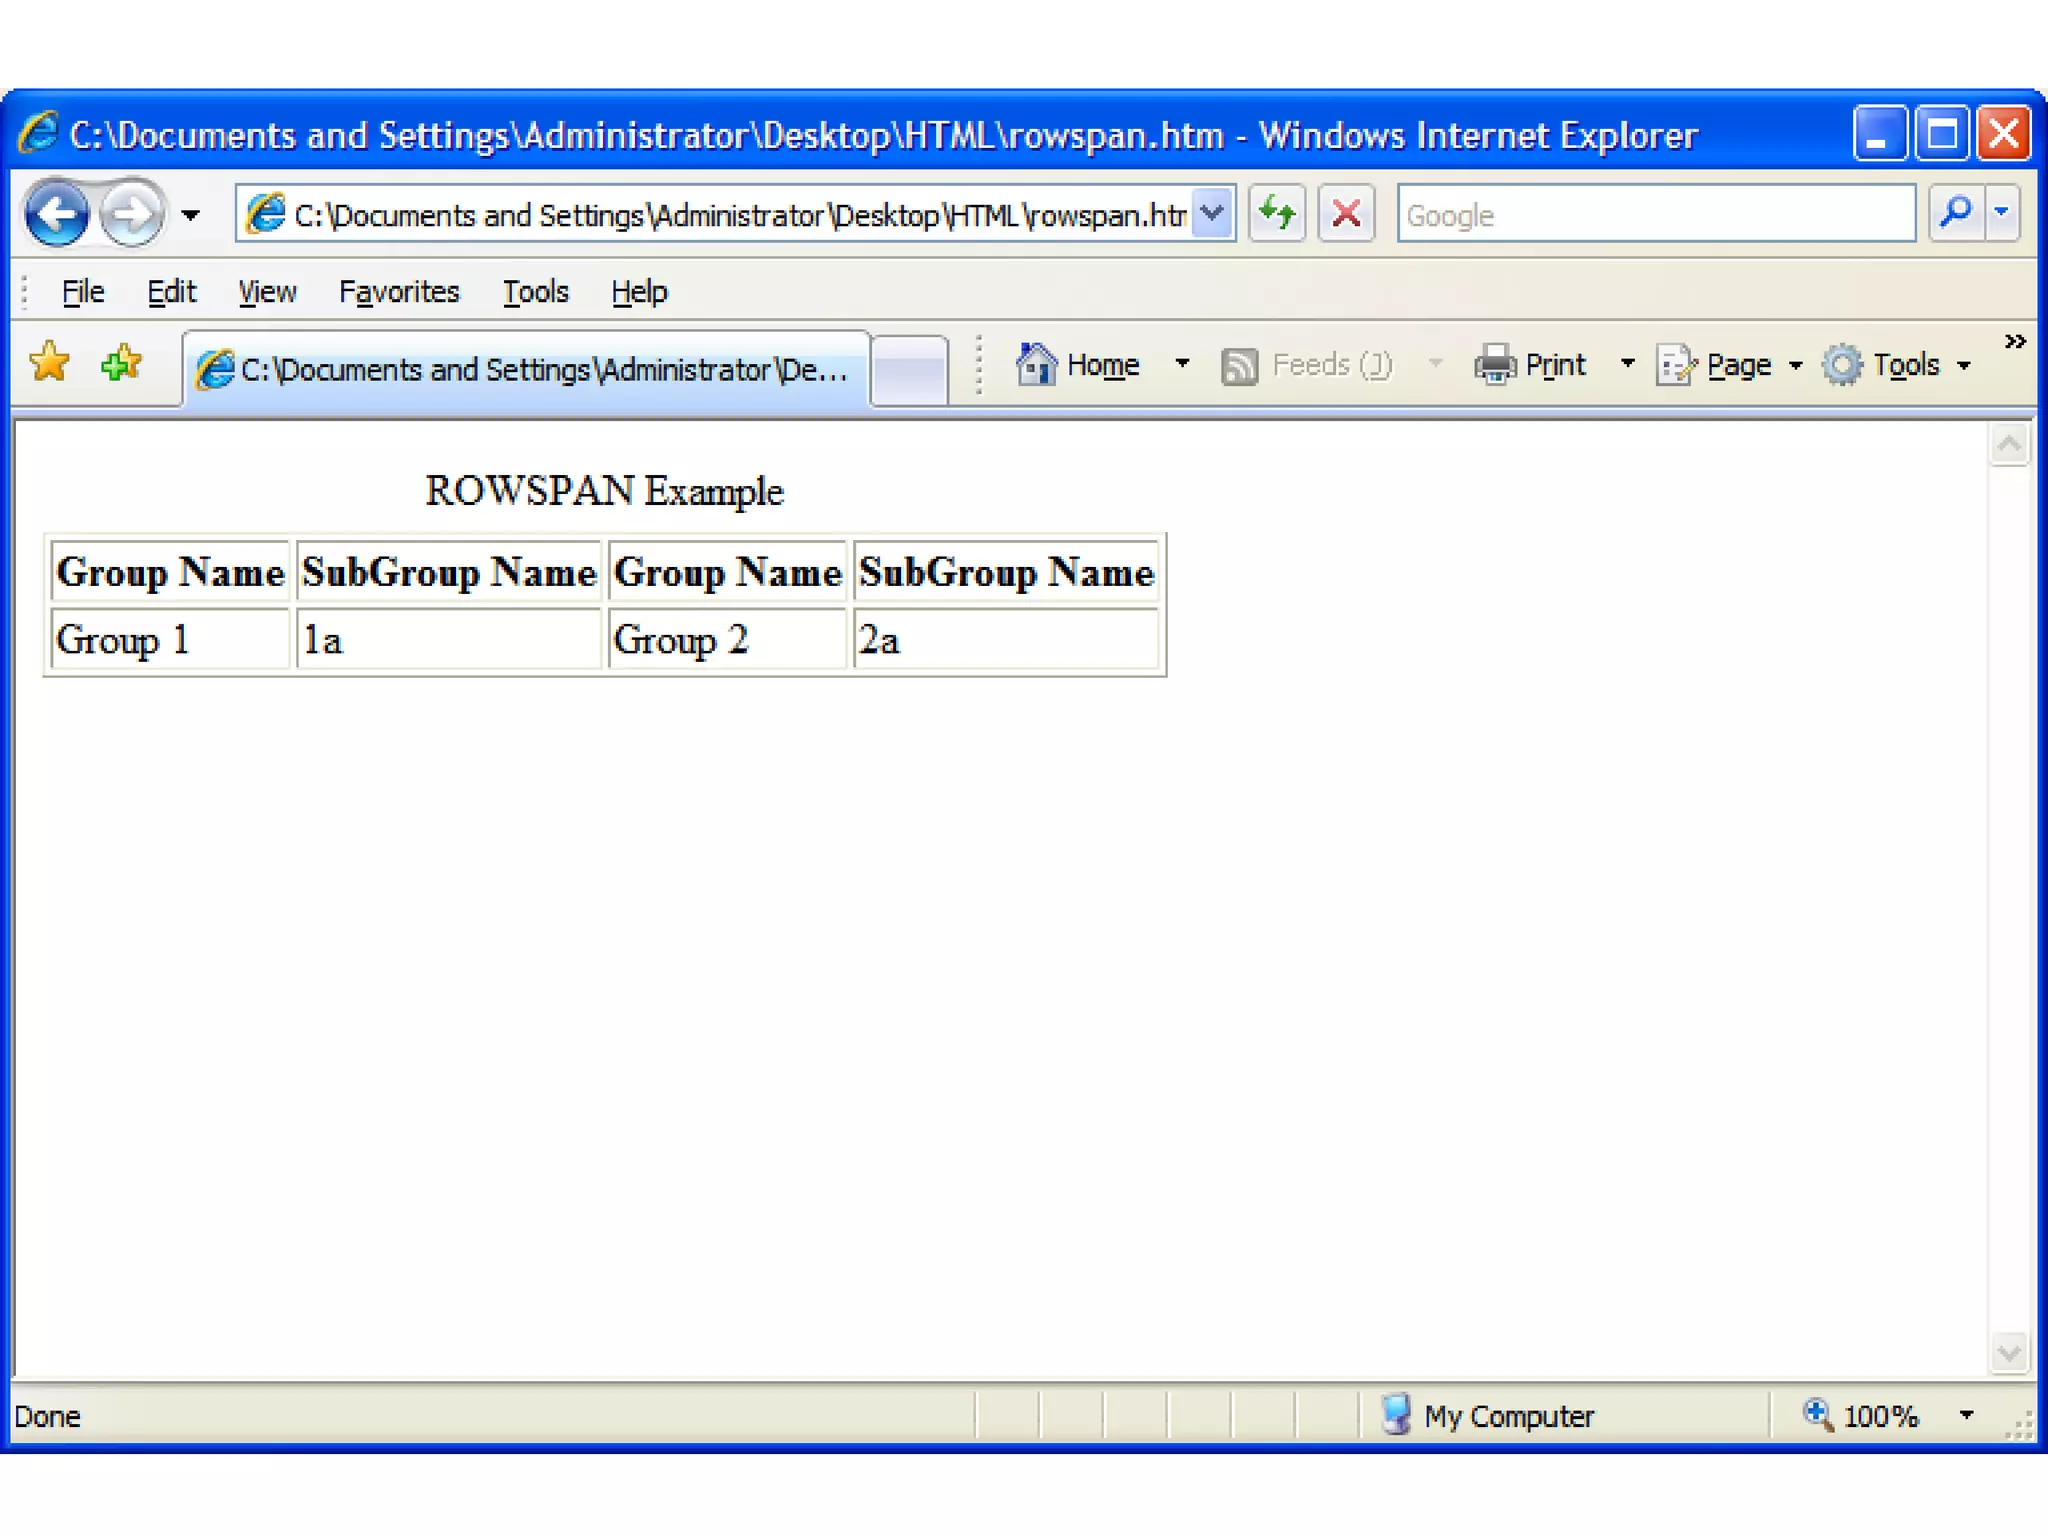Image resolution: width=2048 pixels, height=1536 pixels.
Task: Click the Back navigation arrow button
Action: coord(56,213)
